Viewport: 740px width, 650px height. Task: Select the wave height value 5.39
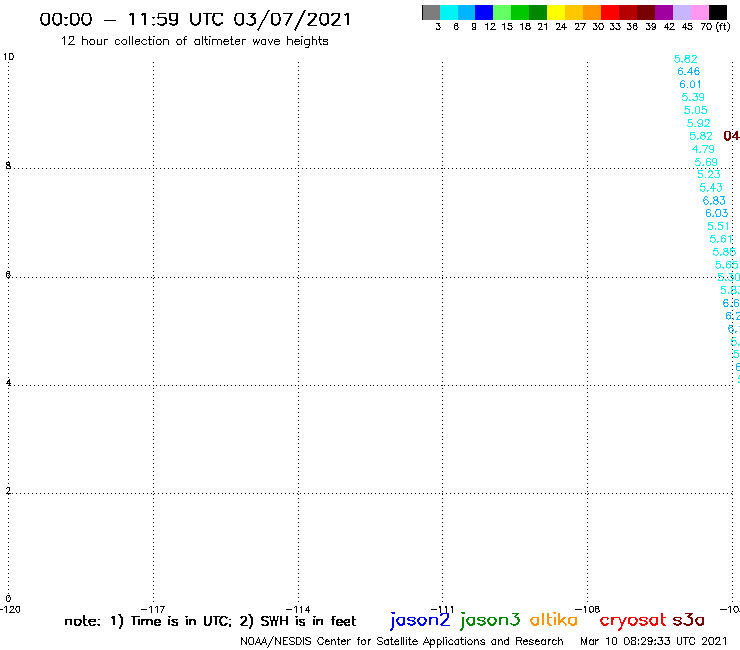pos(693,97)
